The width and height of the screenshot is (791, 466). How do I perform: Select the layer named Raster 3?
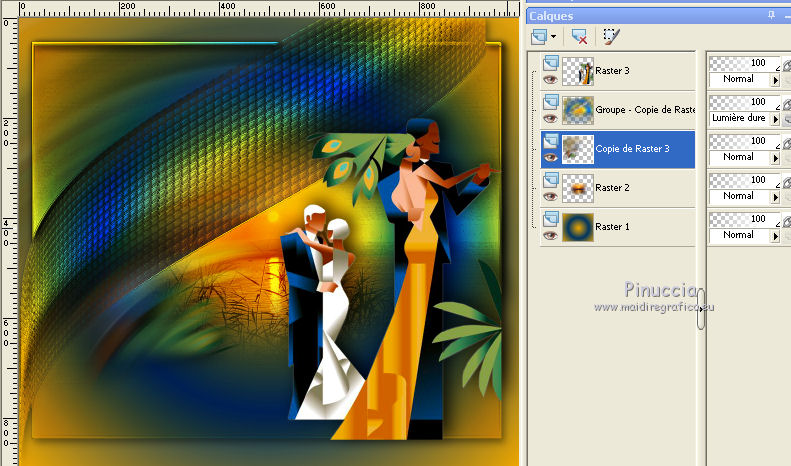612,71
